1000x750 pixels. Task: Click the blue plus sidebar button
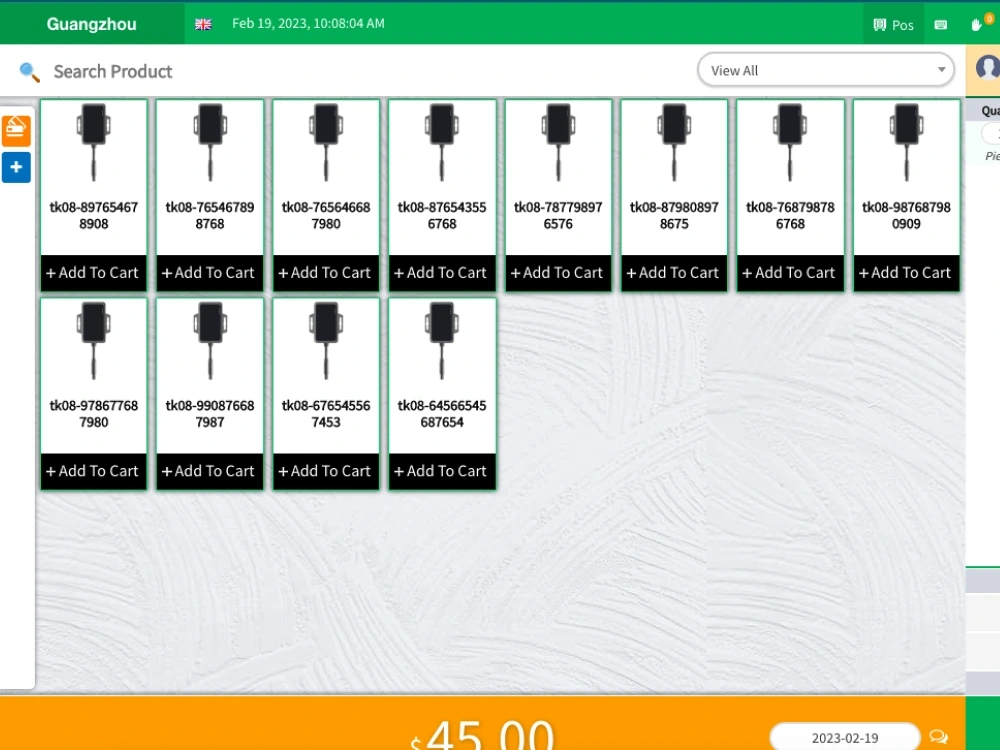16,167
